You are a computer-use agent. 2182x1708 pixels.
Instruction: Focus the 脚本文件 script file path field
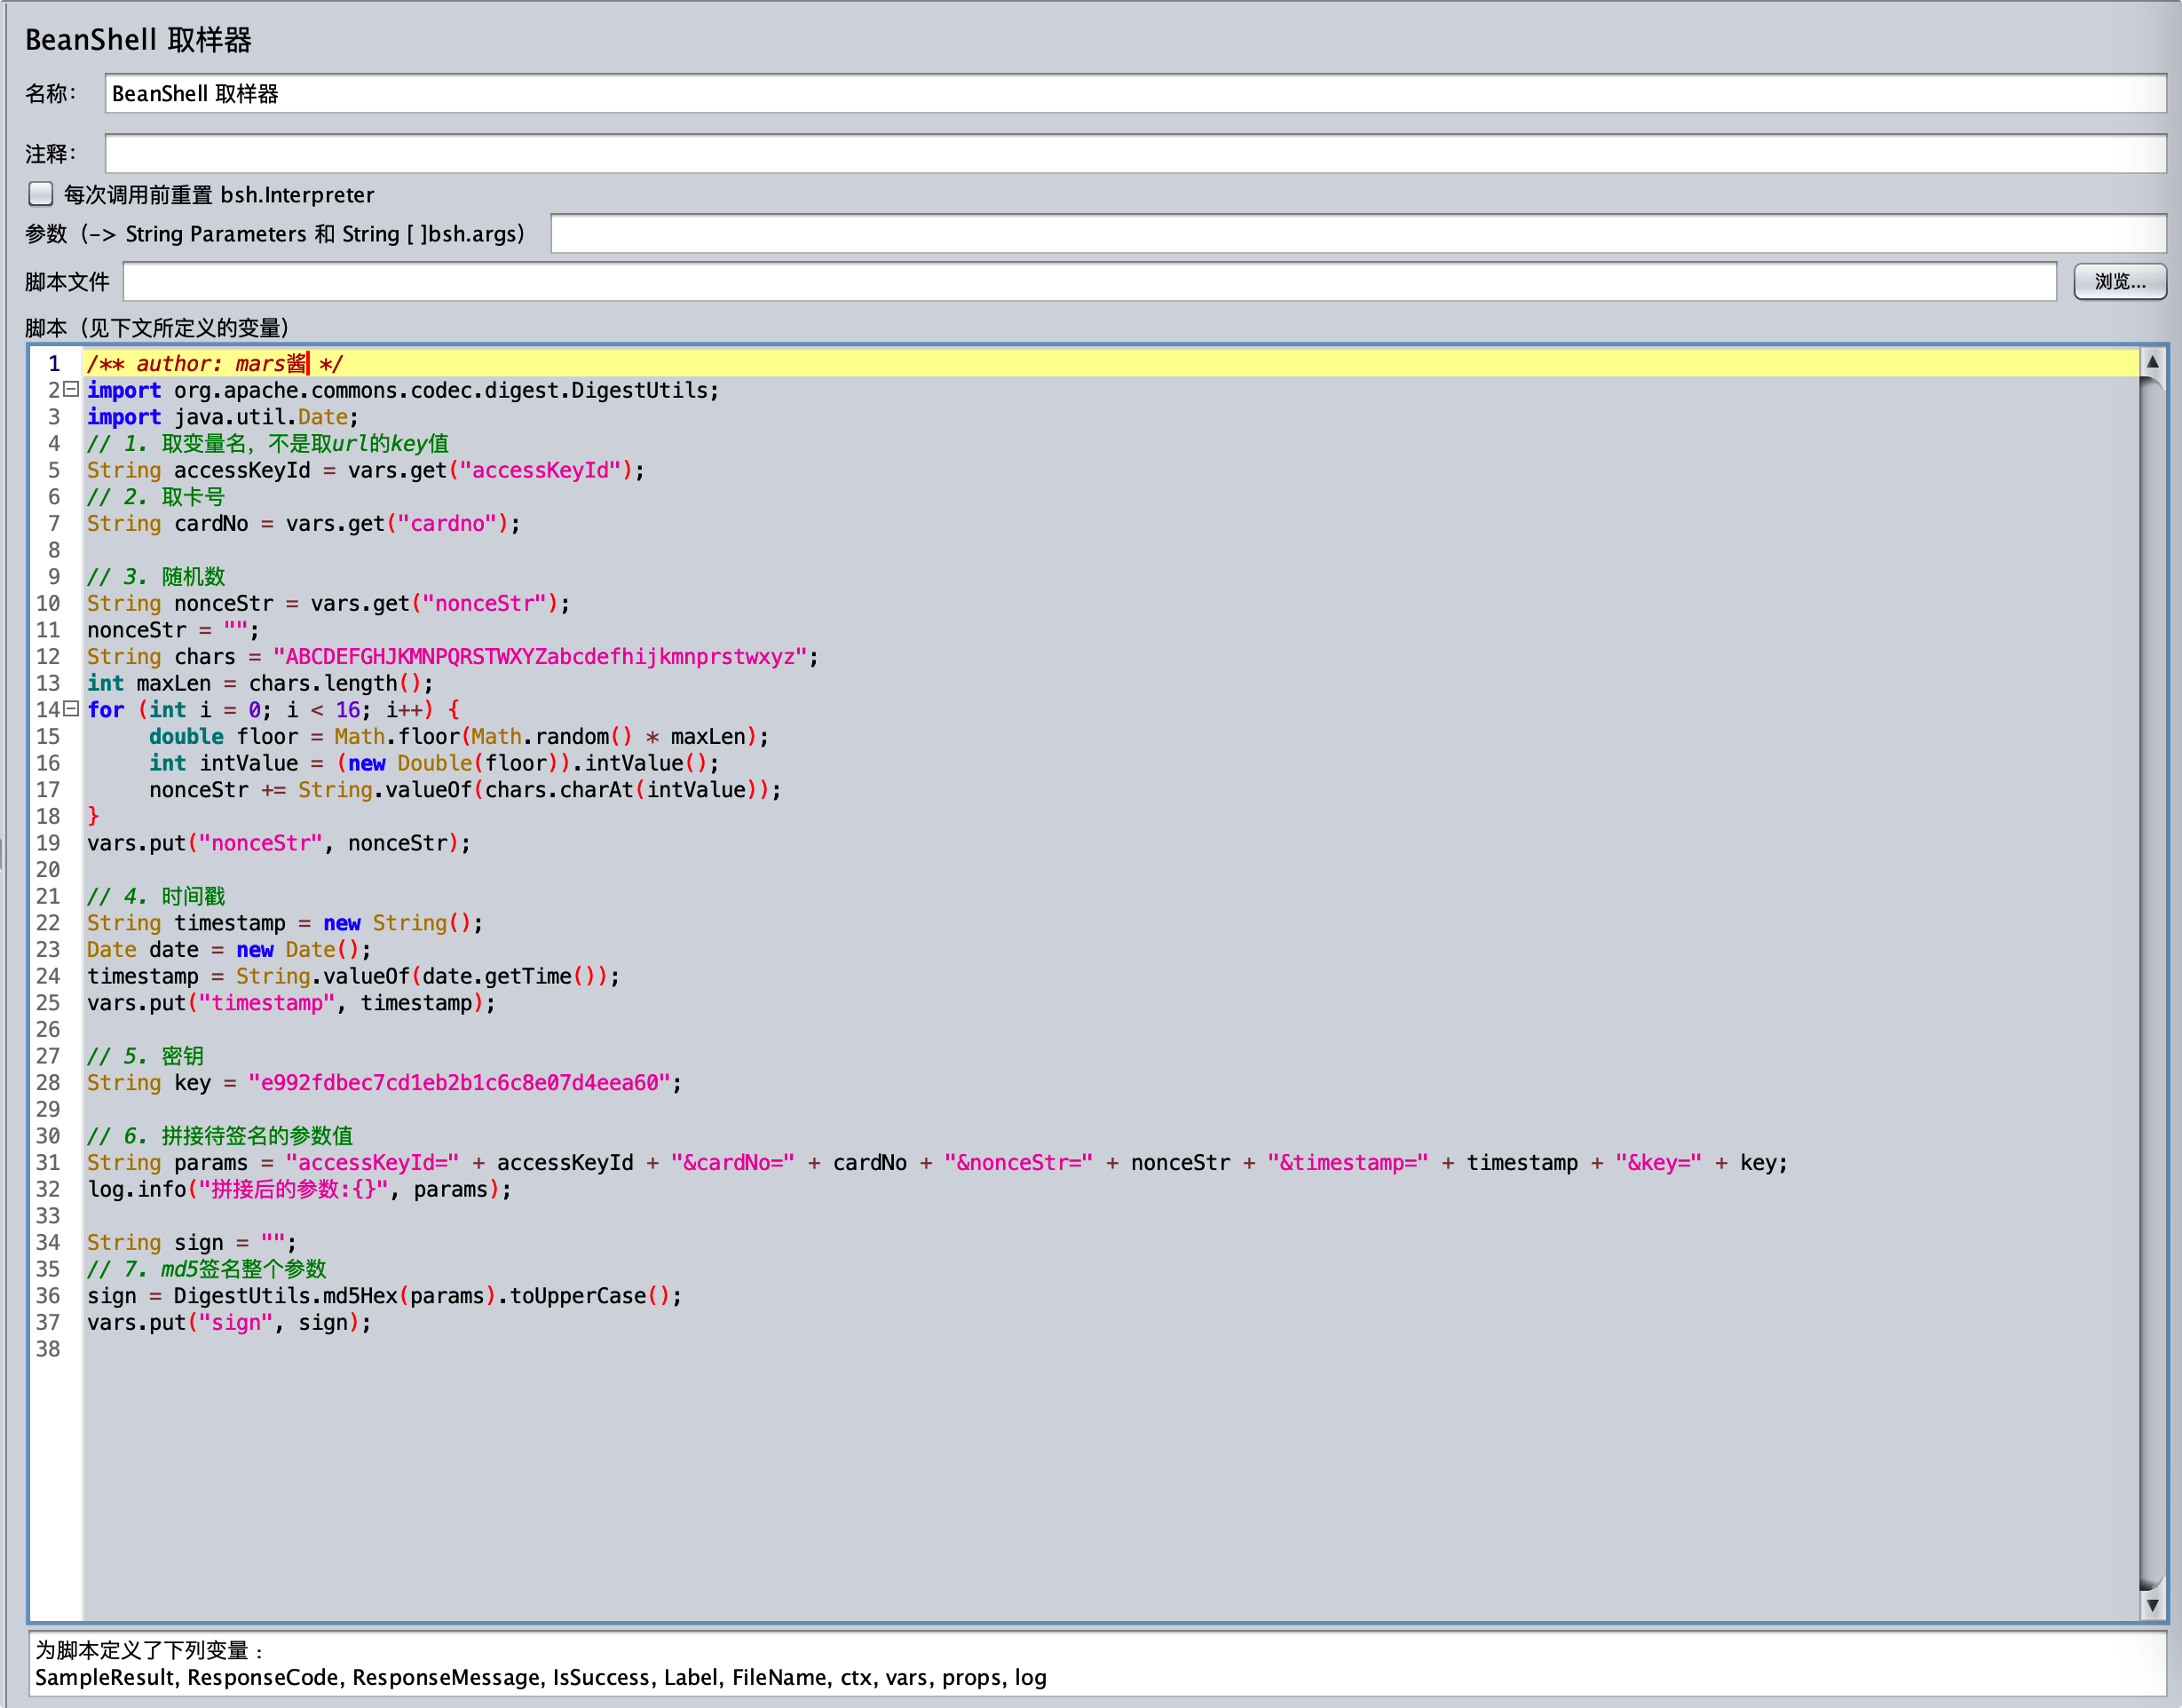tap(1088, 281)
